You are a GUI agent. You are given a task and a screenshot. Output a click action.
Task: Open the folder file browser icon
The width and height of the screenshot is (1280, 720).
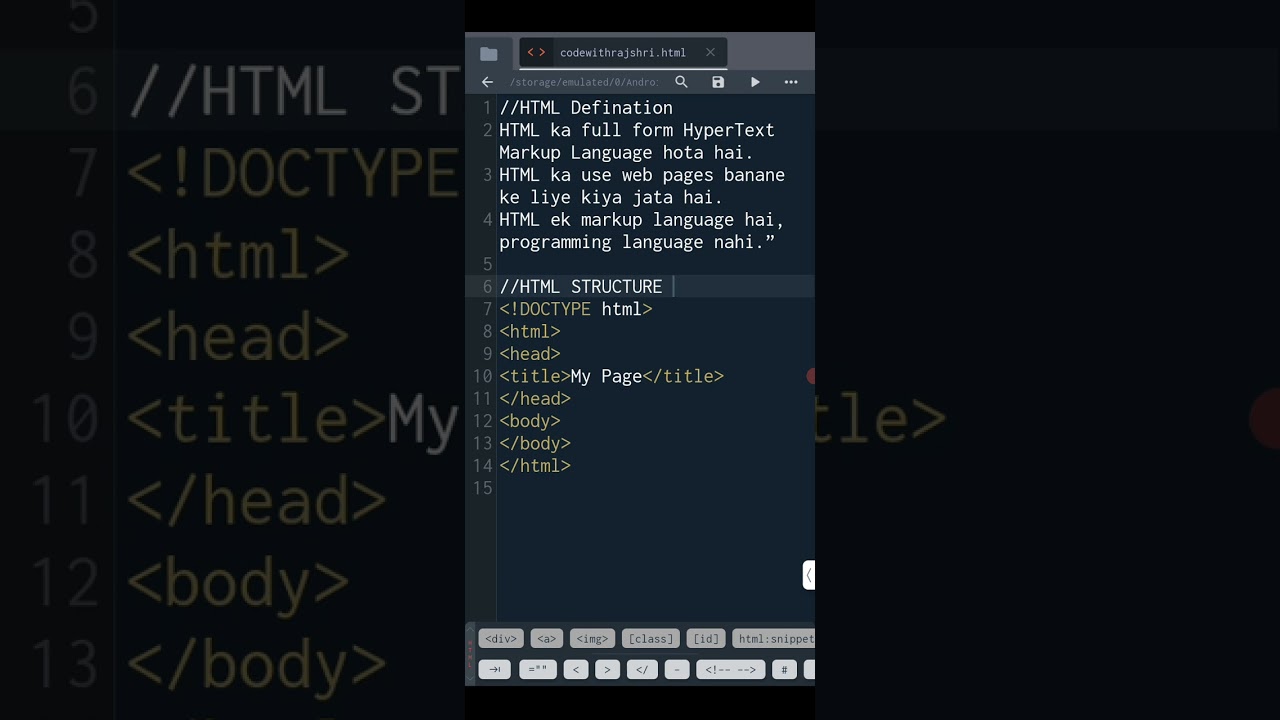click(x=488, y=54)
